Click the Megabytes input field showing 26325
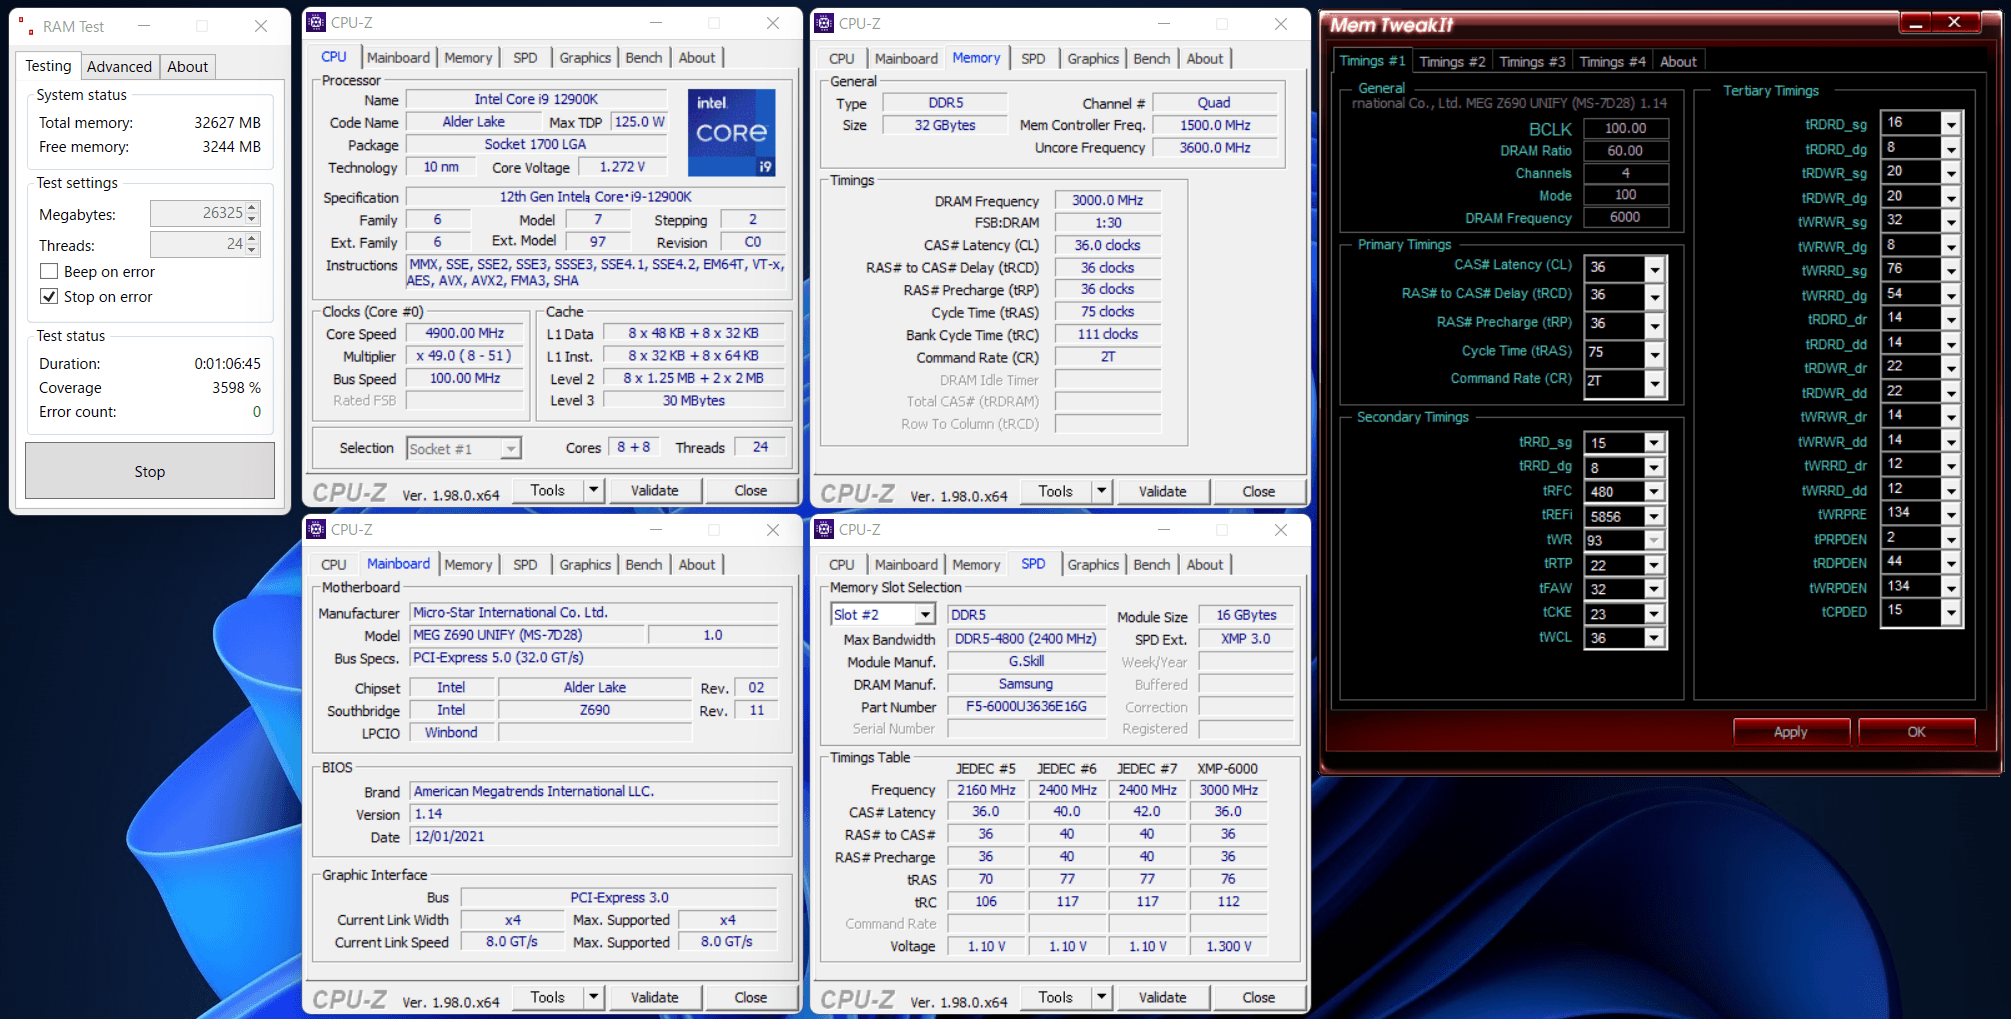The image size is (2011, 1019). [198, 213]
